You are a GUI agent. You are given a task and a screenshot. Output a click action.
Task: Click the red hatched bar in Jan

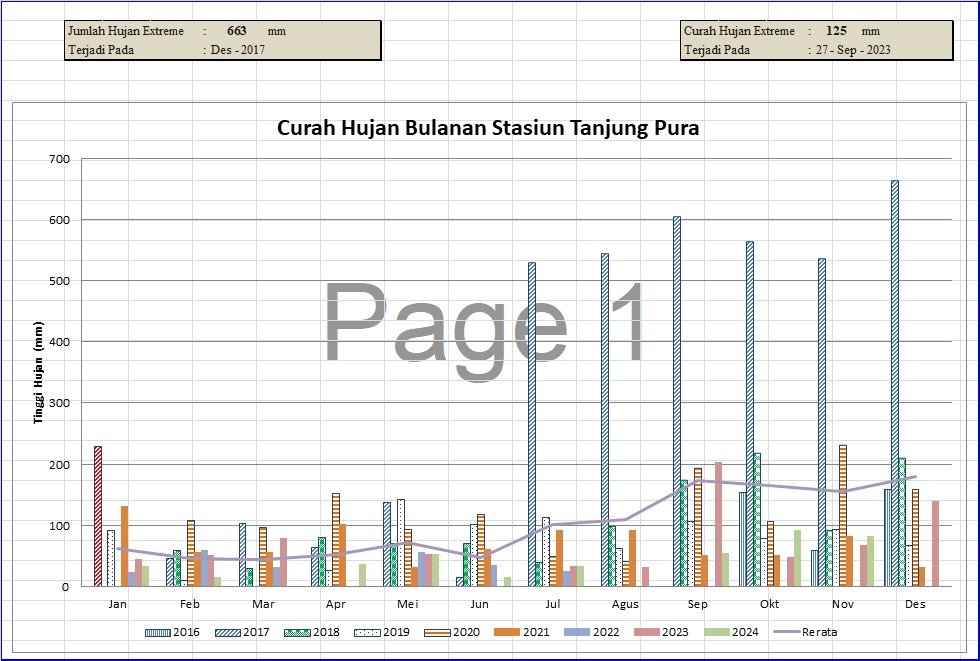tap(98, 516)
